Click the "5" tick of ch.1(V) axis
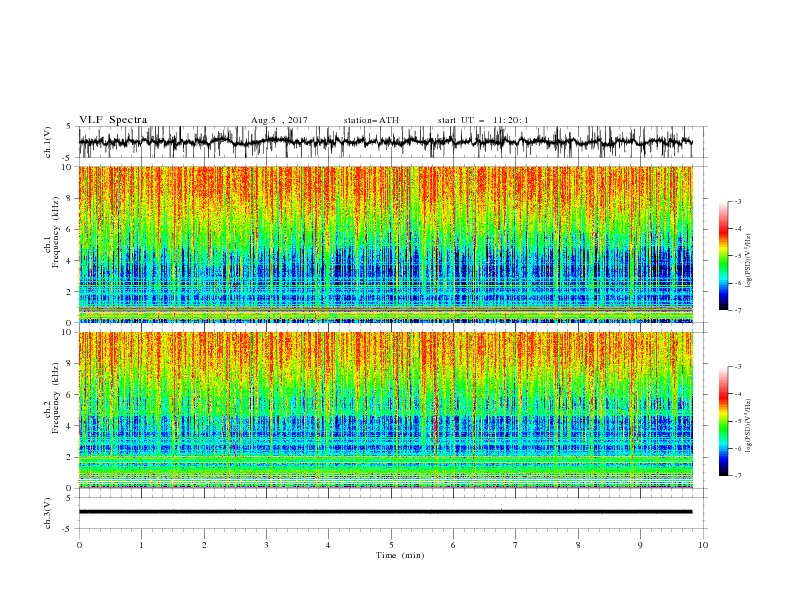Screen dimensions: 792x612 [71, 126]
